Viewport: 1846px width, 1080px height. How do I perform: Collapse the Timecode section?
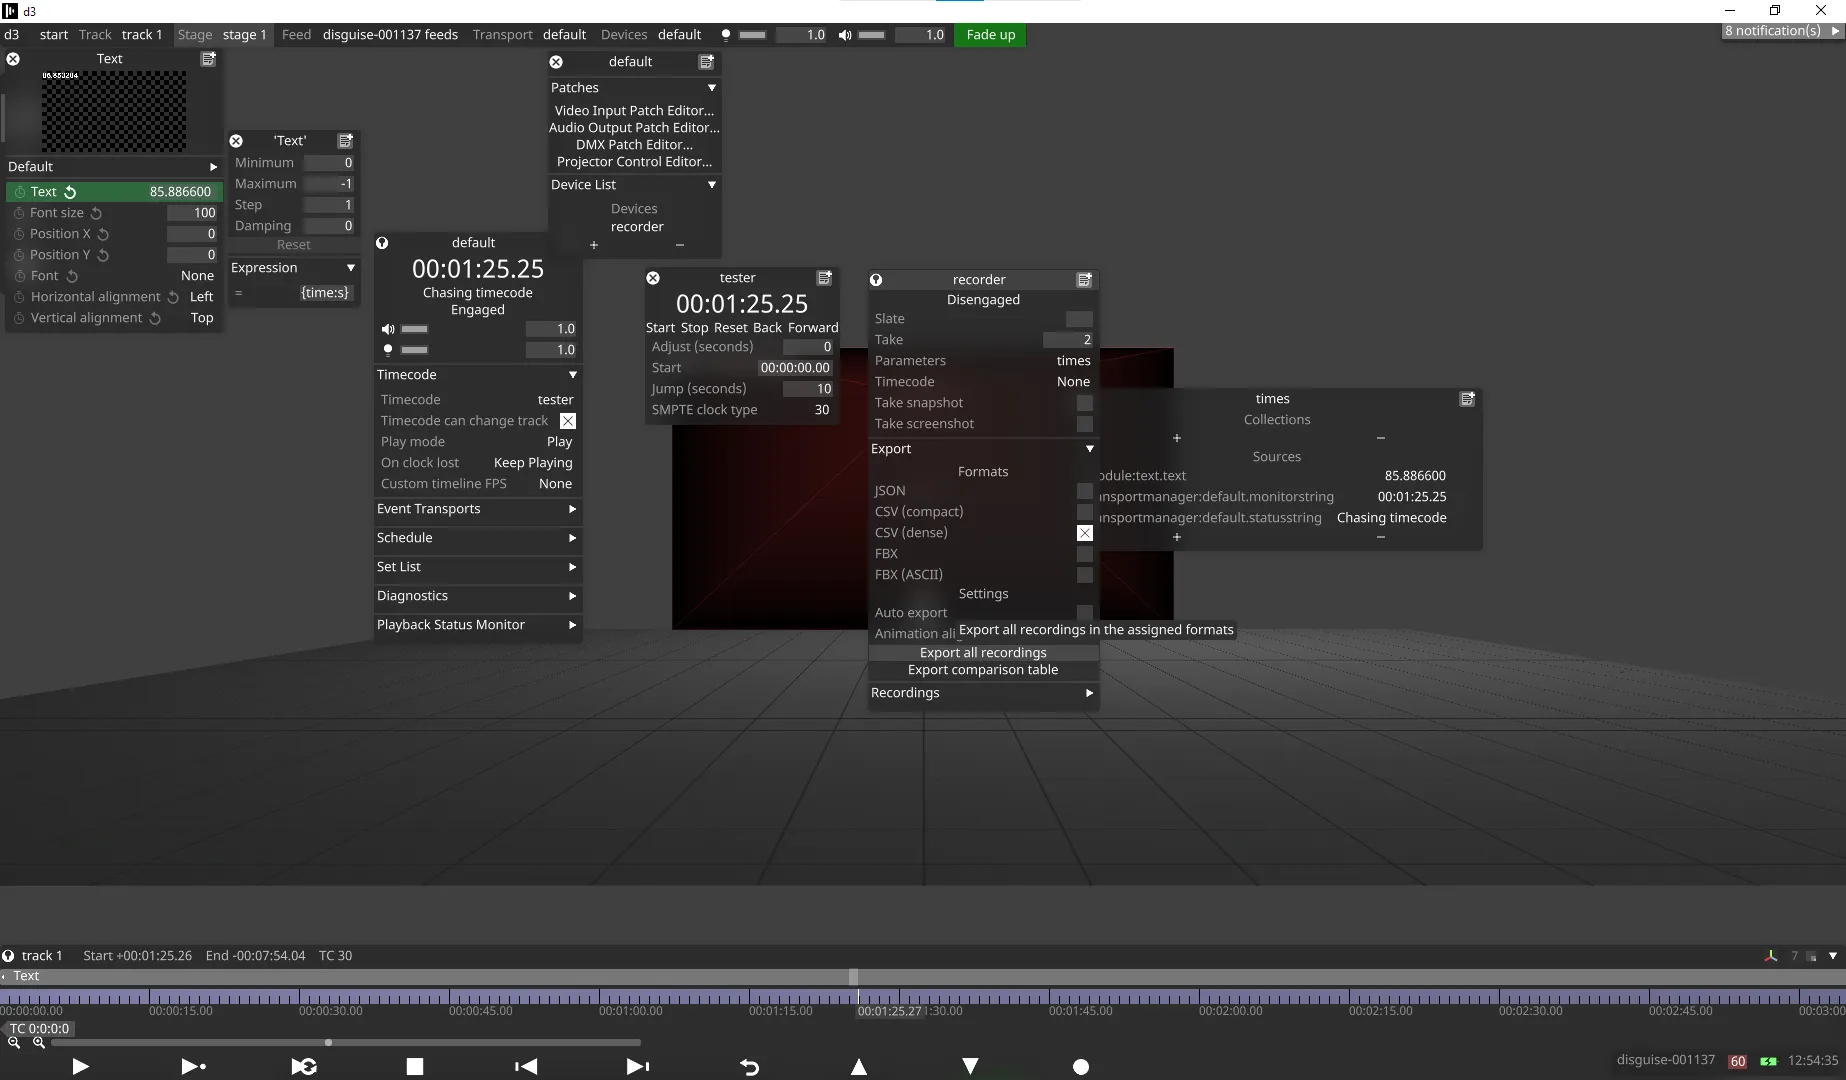coord(571,375)
